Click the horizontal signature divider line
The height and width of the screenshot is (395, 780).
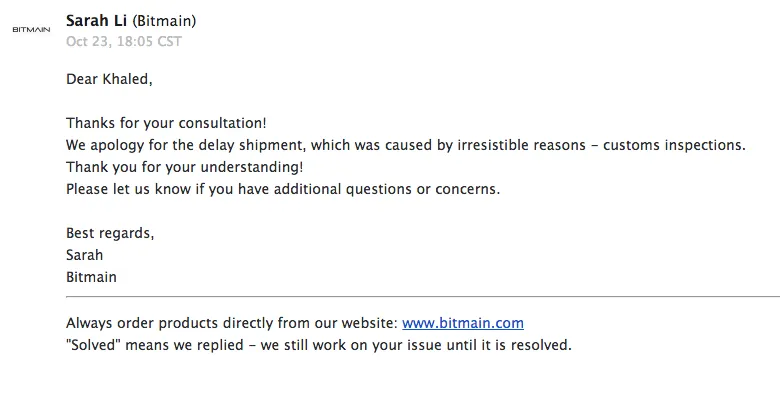tap(423, 296)
